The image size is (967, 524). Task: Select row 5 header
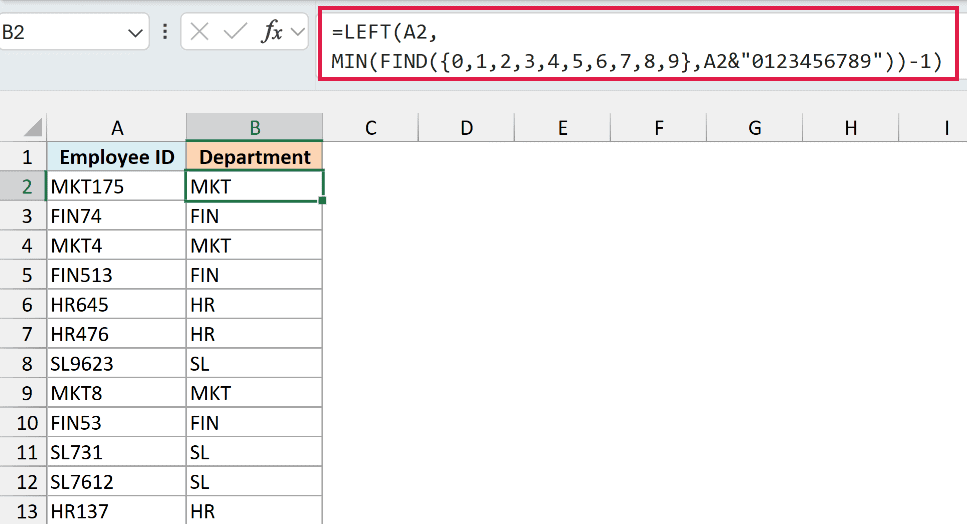[x=23, y=275]
